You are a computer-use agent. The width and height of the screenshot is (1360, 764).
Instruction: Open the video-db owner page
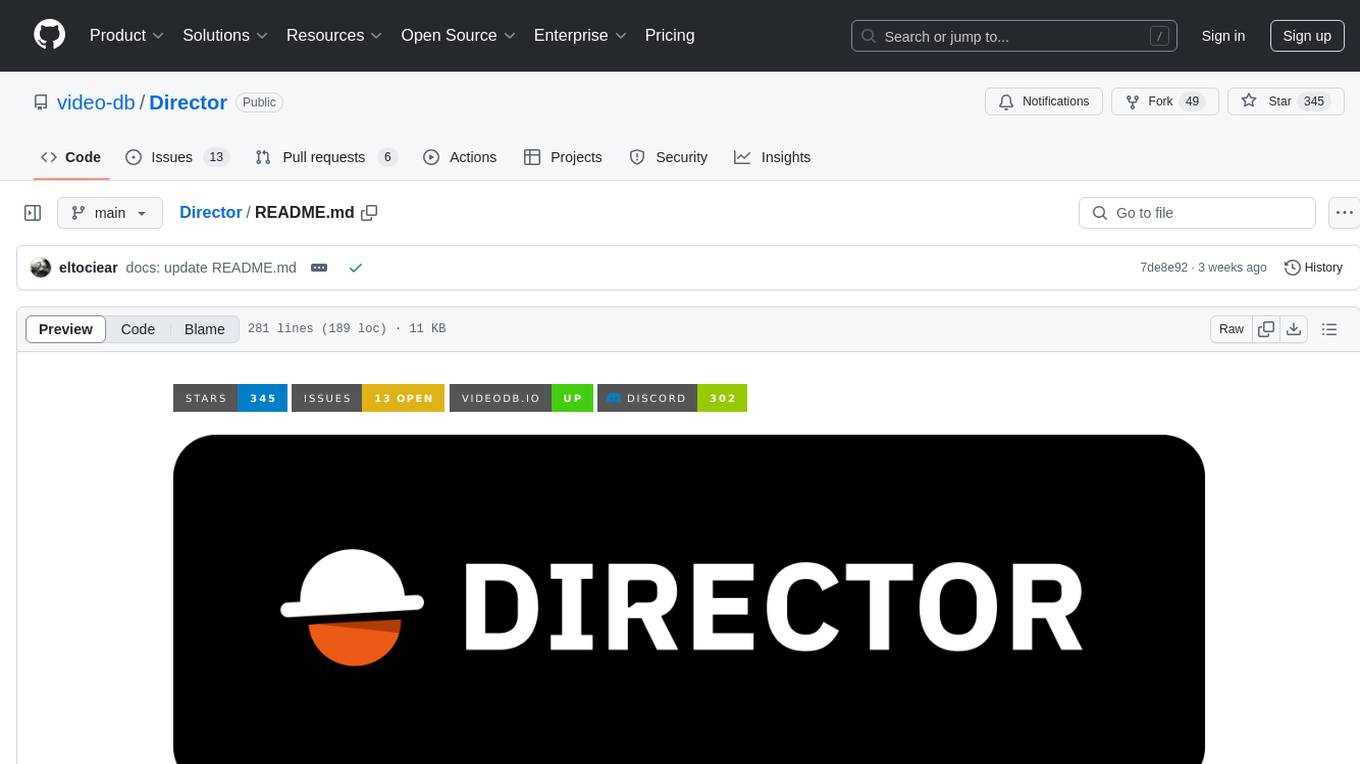coord(96,102)
